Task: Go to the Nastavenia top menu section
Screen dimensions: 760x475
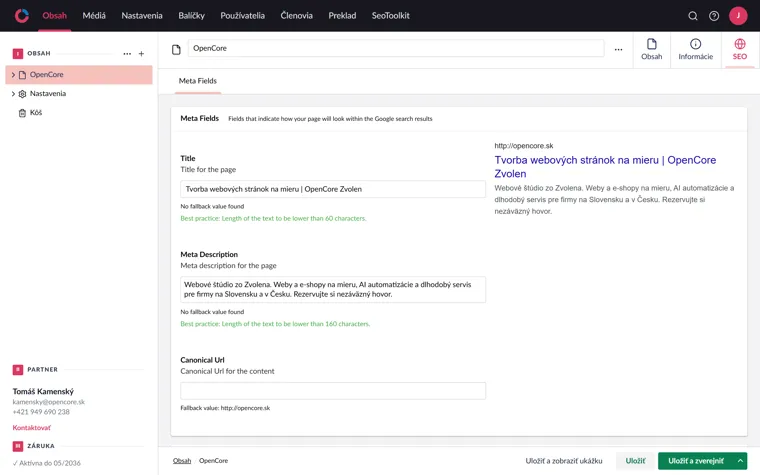Action: pos(142,16)
